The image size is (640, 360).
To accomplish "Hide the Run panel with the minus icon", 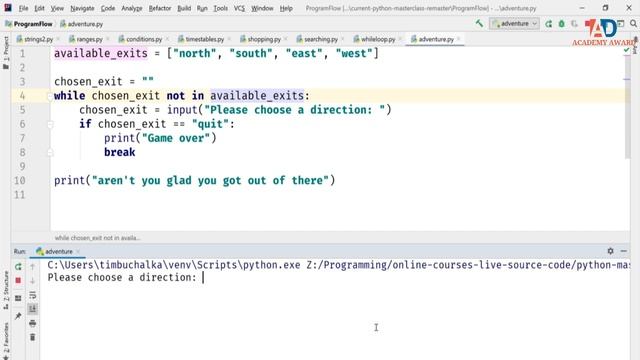I will 624,251.
